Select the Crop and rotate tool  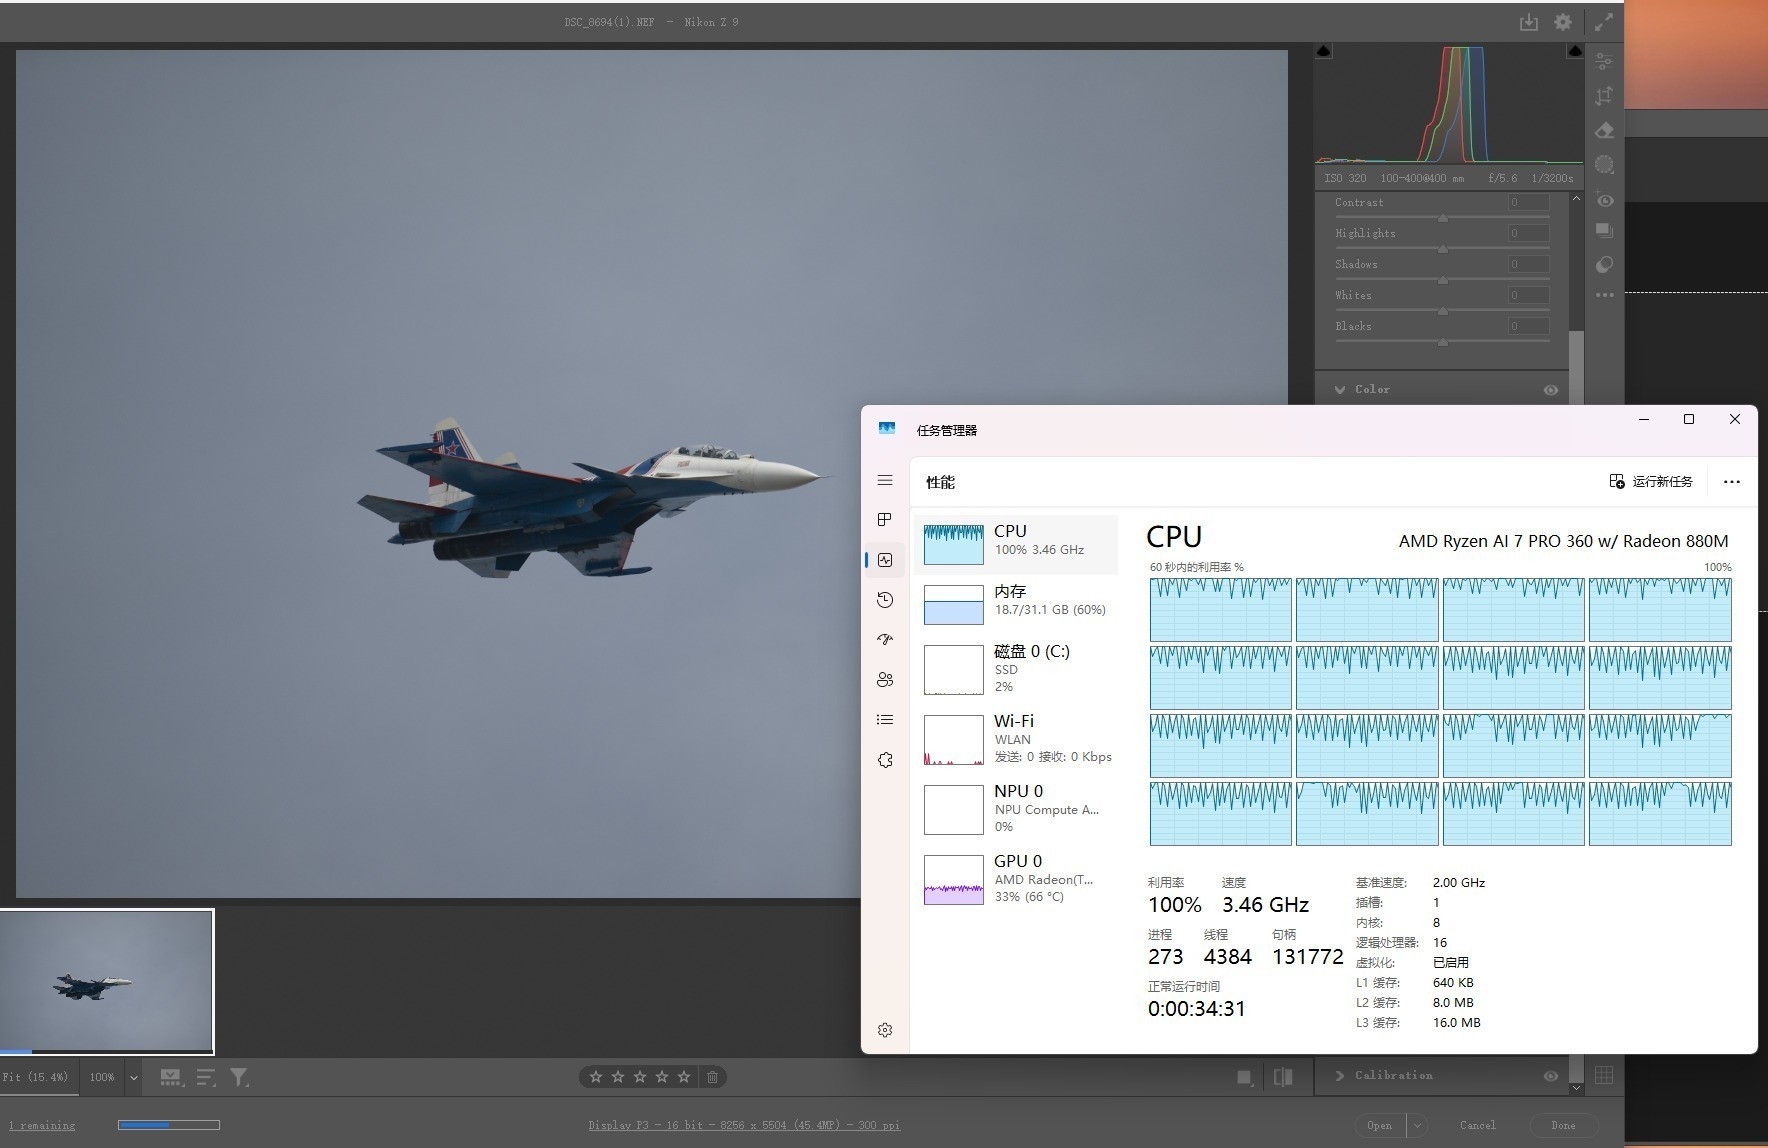1604,96
